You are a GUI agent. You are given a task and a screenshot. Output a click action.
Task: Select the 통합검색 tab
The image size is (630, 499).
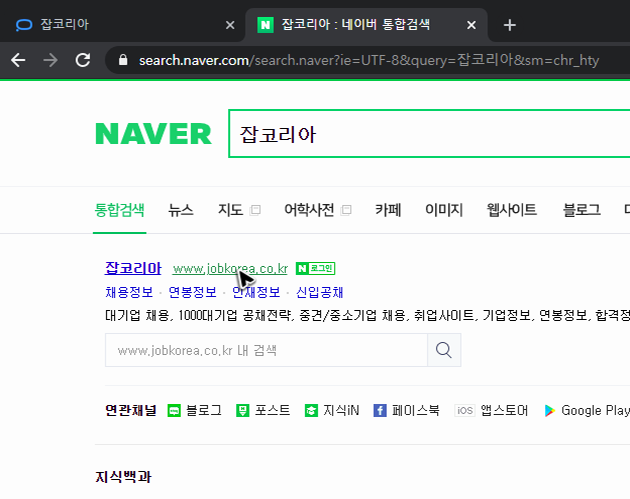[119, 210]
